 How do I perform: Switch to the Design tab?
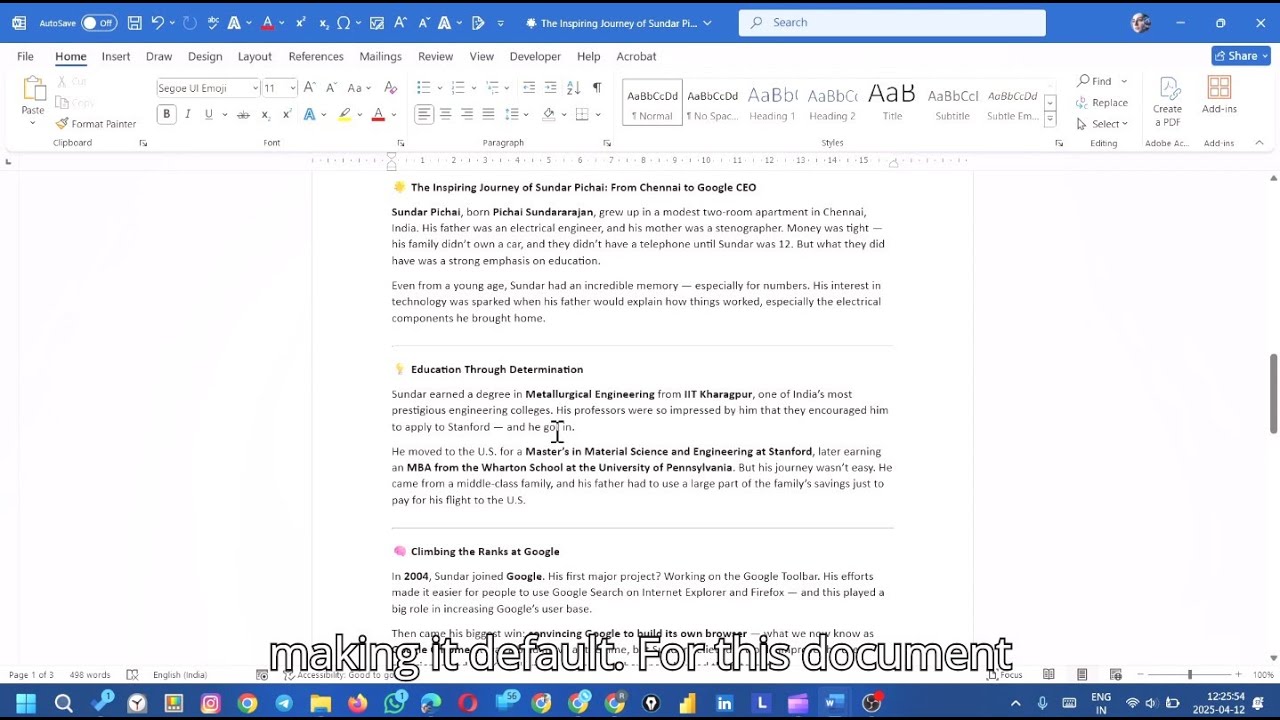(205, 56)
